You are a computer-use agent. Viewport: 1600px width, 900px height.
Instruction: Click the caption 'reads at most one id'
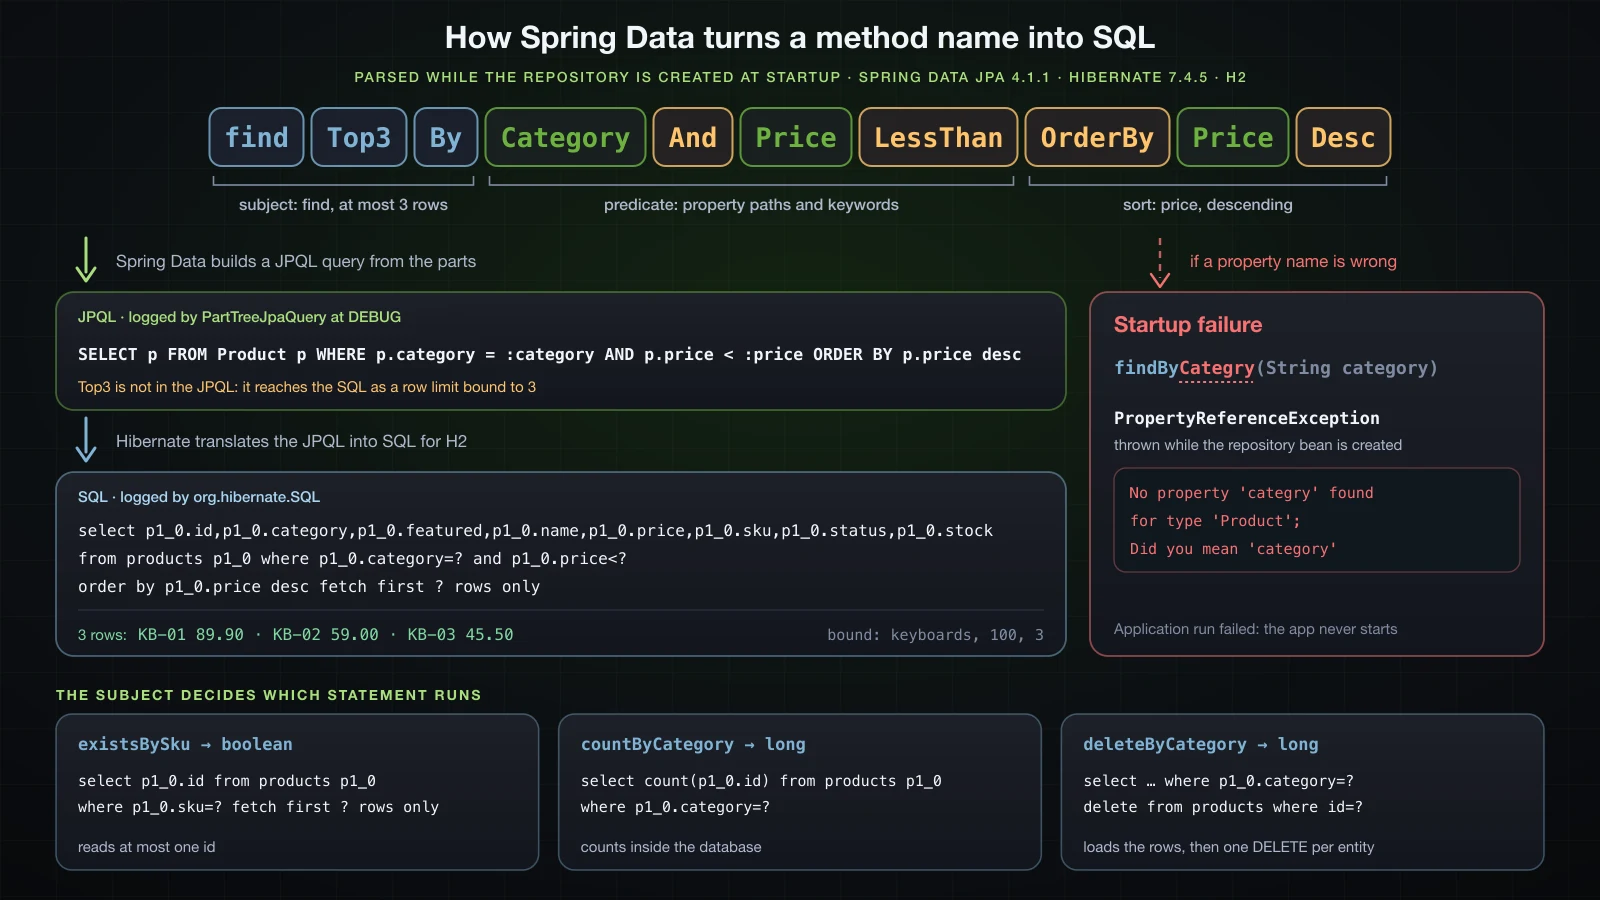click(x=146, y=847)
